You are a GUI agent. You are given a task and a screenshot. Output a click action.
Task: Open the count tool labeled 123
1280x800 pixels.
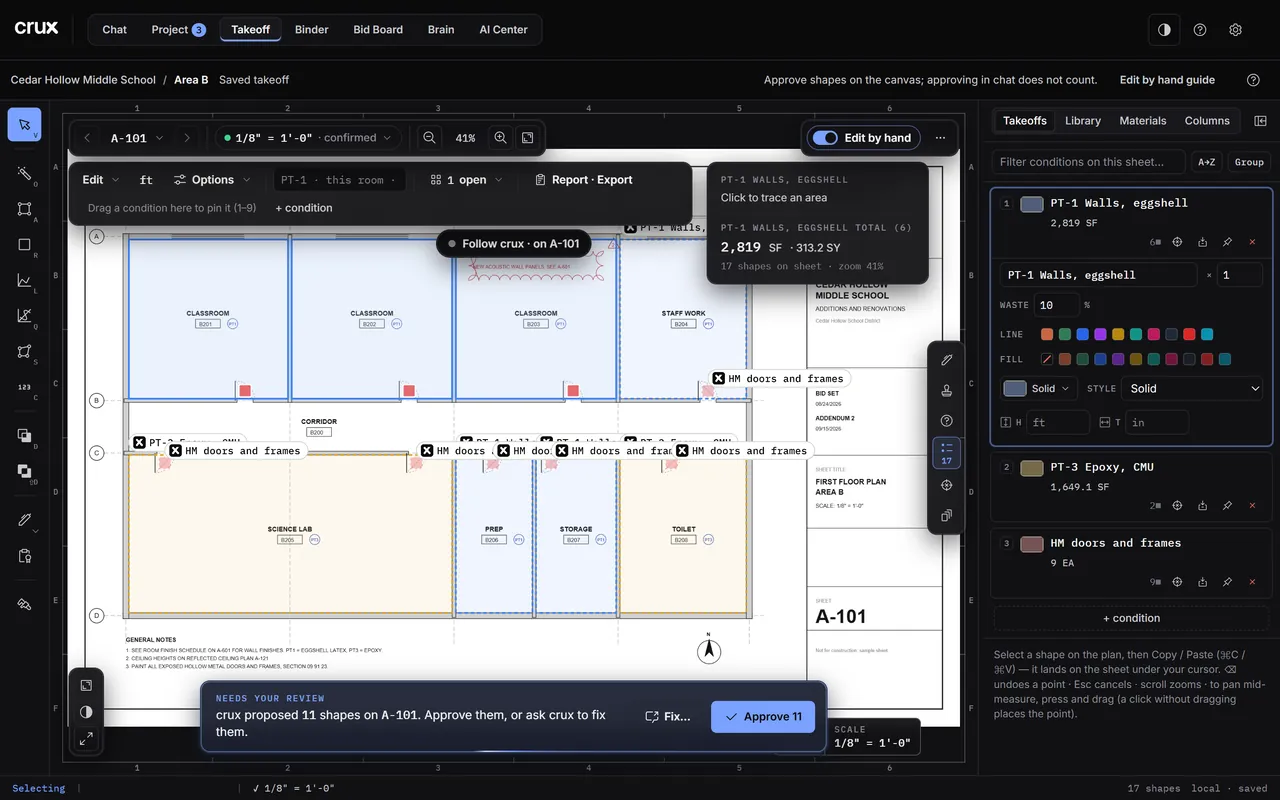[x=24, y=387]
